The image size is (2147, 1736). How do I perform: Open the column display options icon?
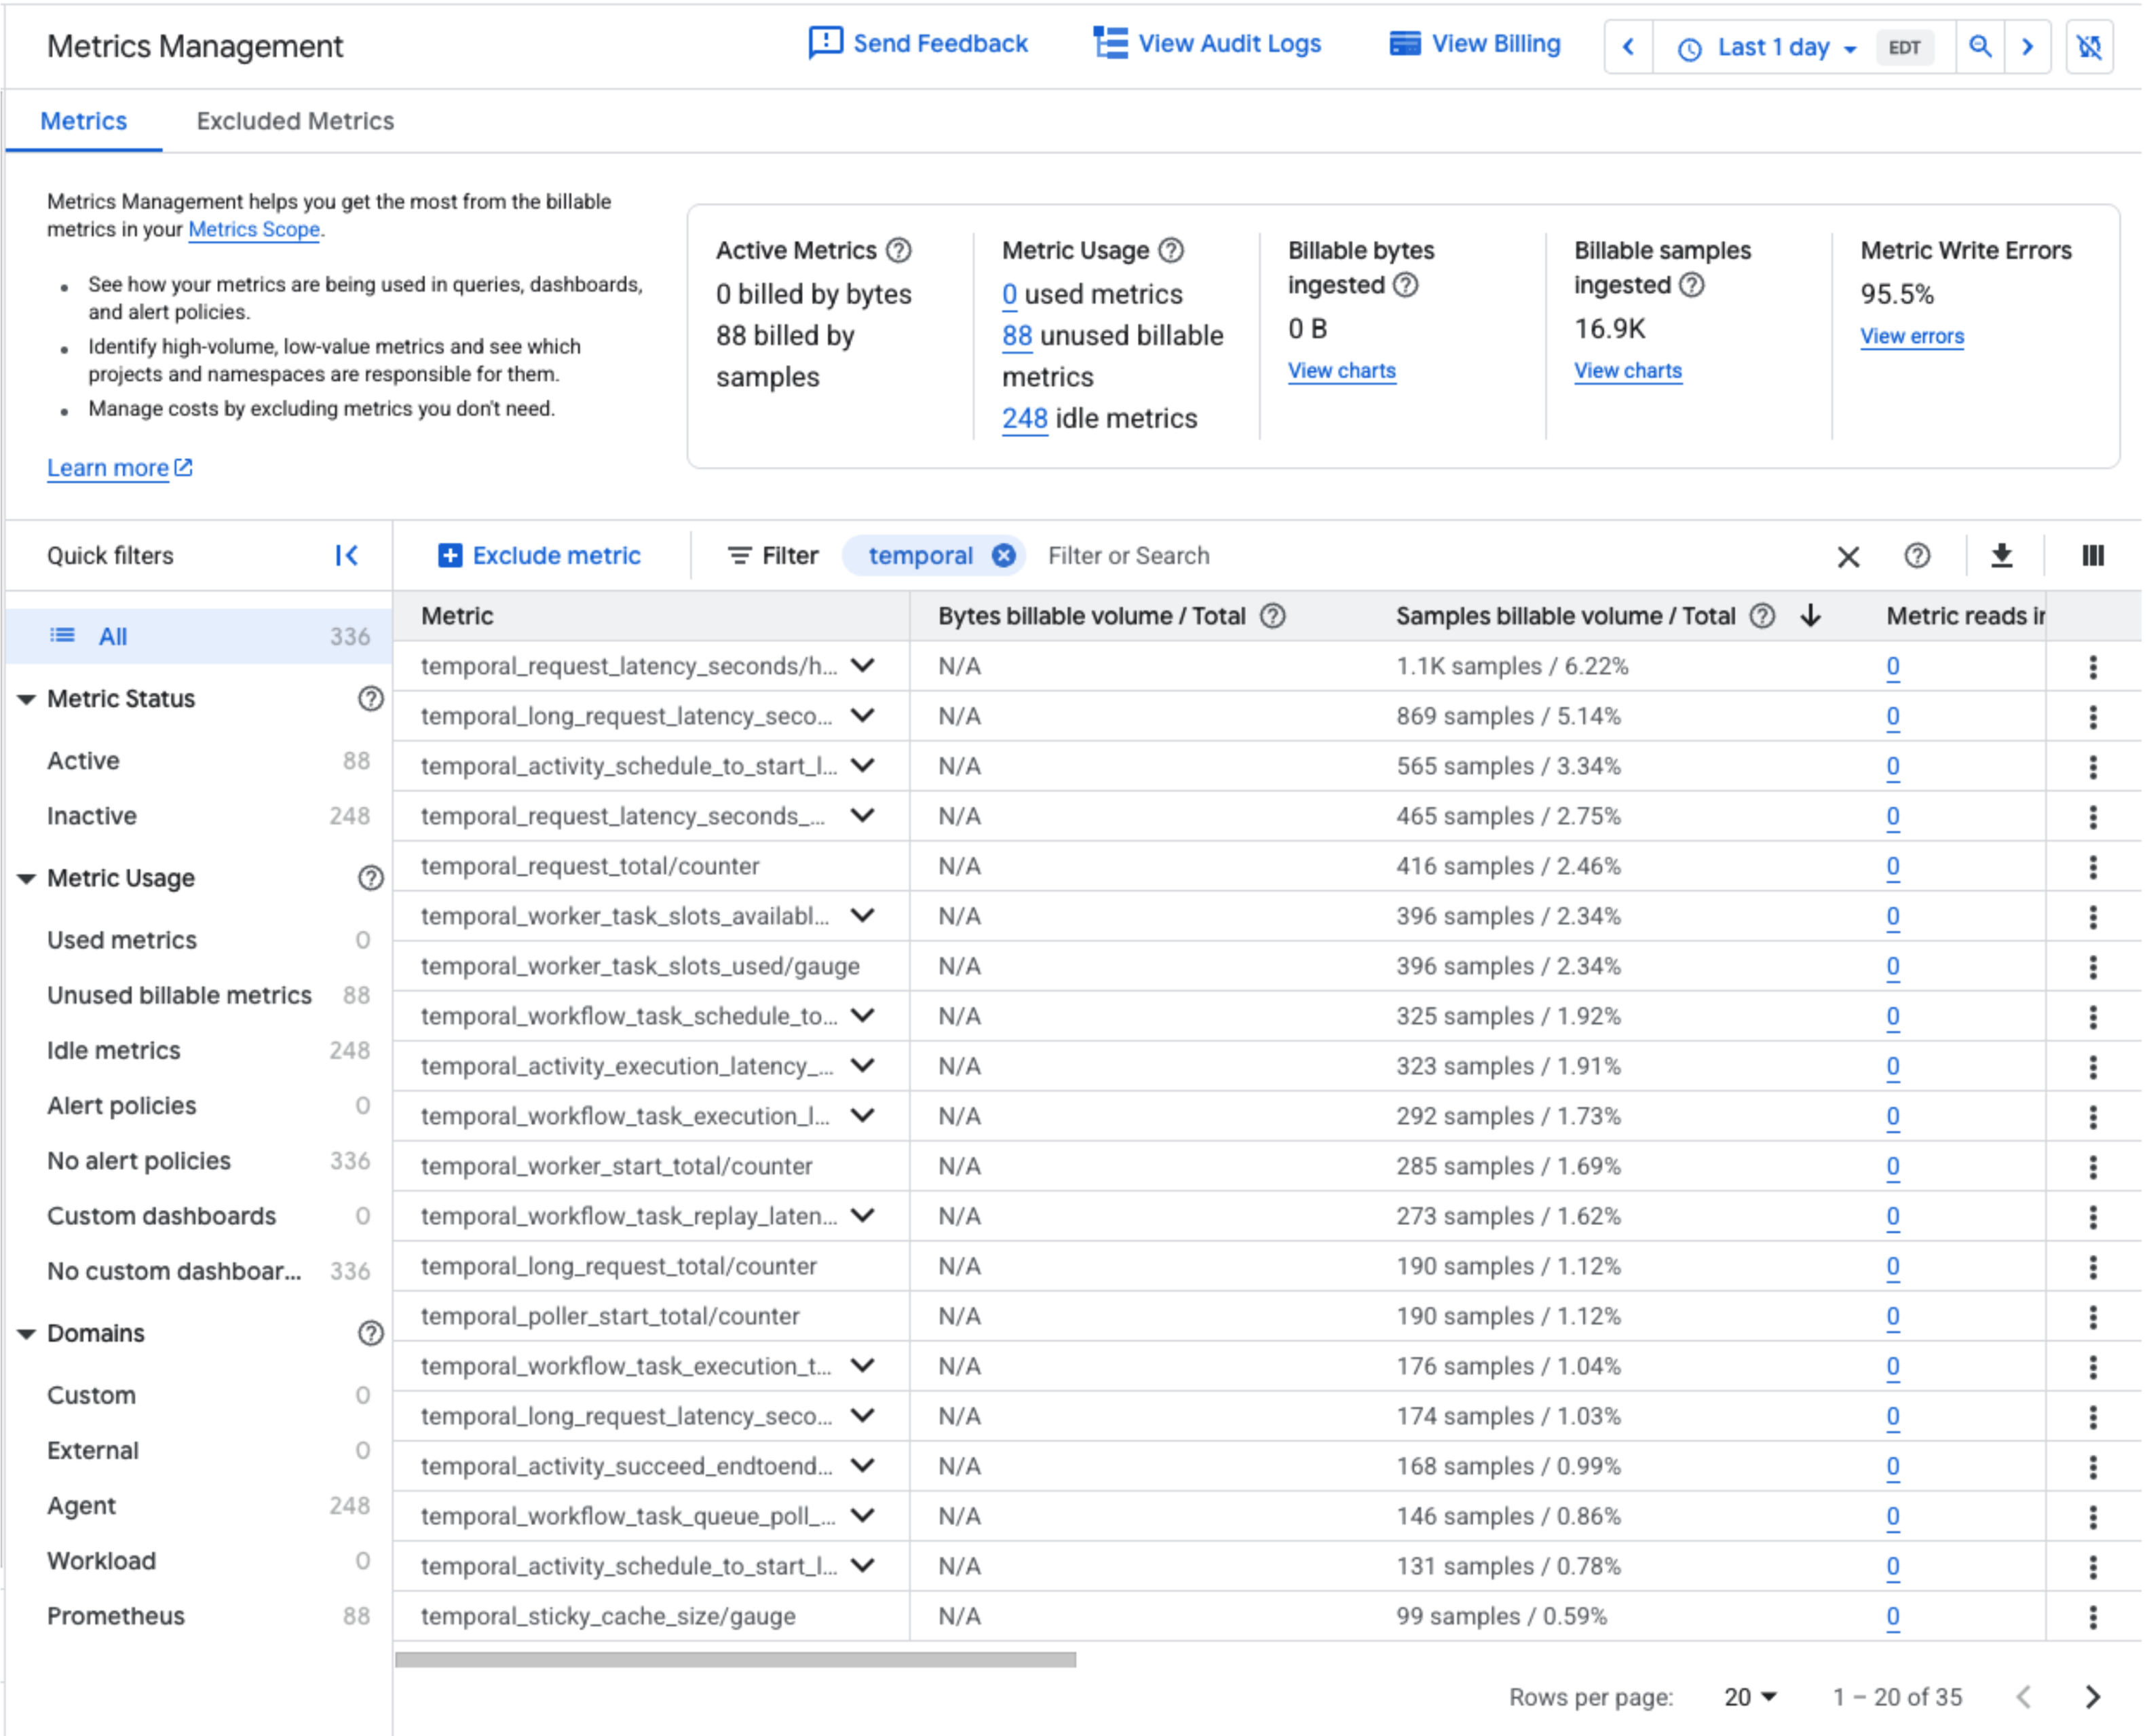click(x=2092, y=556)
